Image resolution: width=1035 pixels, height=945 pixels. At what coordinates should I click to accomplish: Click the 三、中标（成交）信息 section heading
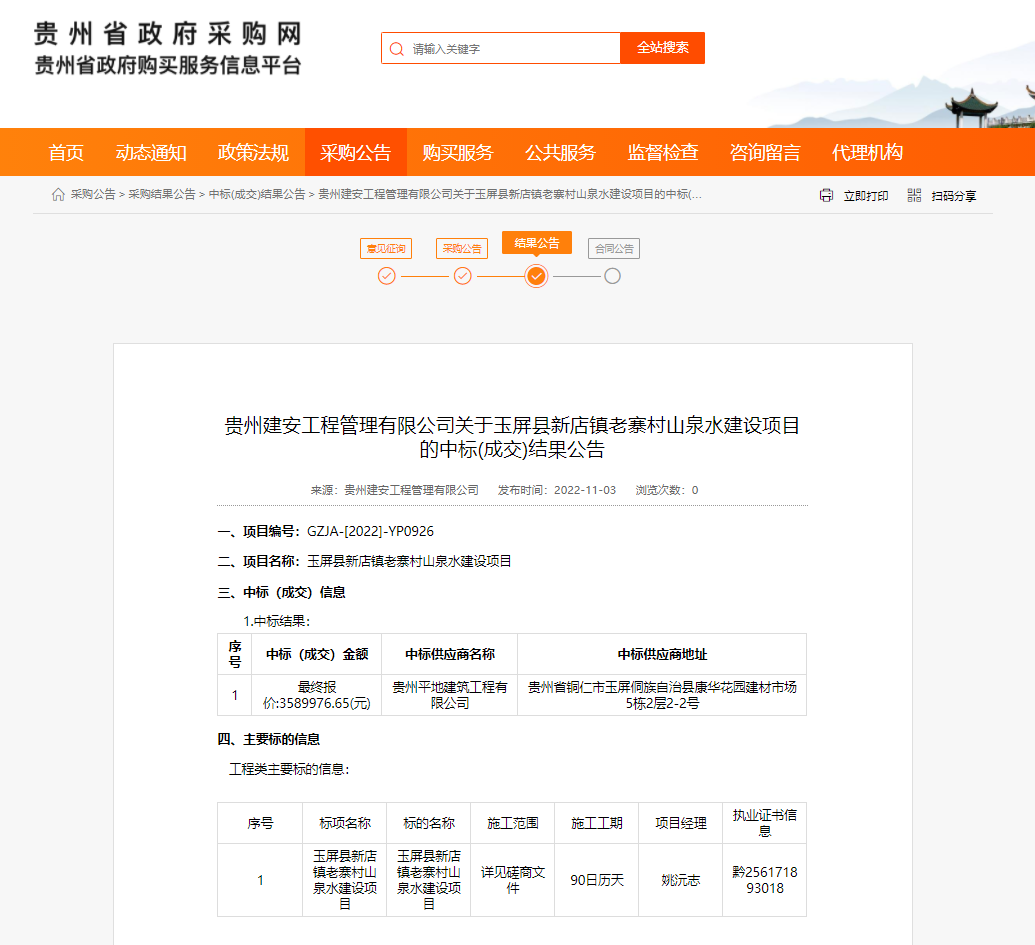(282, 593)
